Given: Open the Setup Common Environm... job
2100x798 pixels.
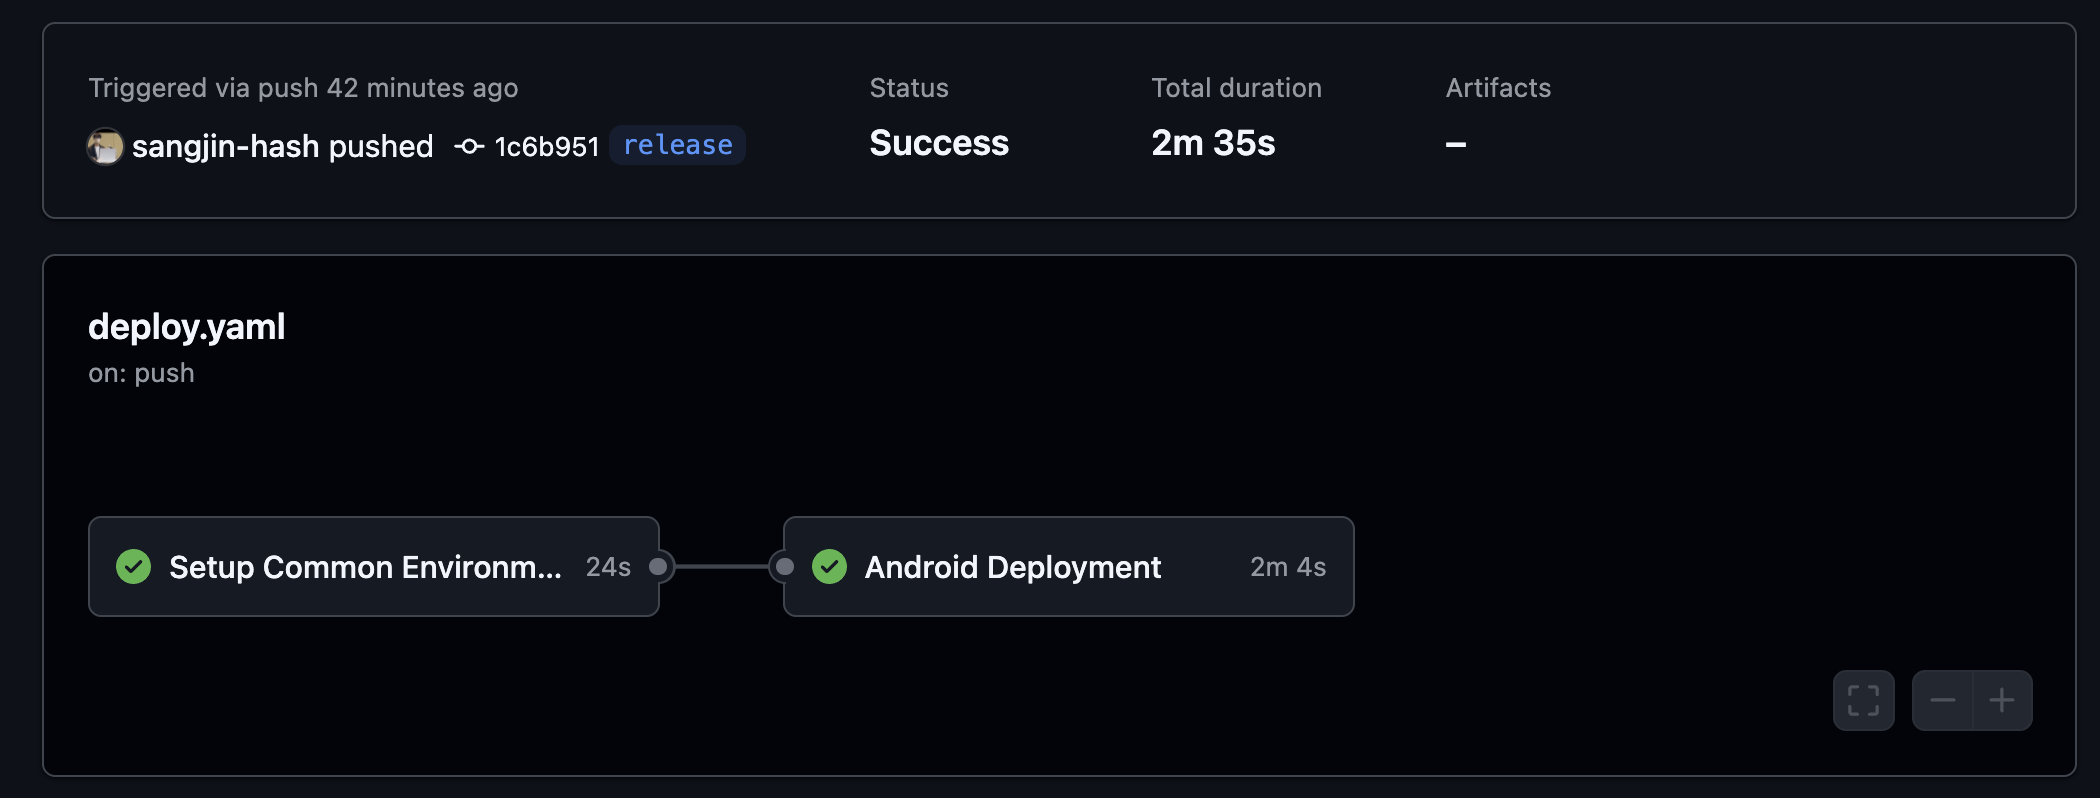Looking at the screenshot, I should 374,567.
